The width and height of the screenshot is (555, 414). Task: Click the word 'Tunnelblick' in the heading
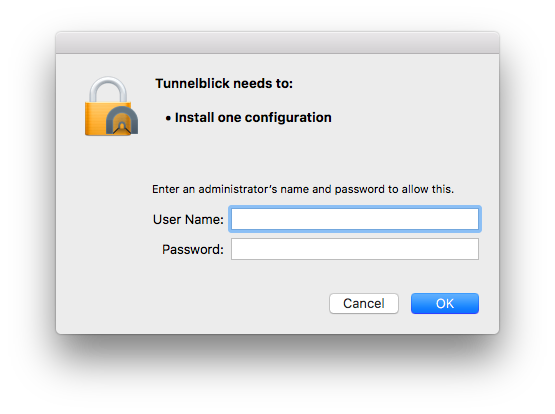click(x=193, y=84)
